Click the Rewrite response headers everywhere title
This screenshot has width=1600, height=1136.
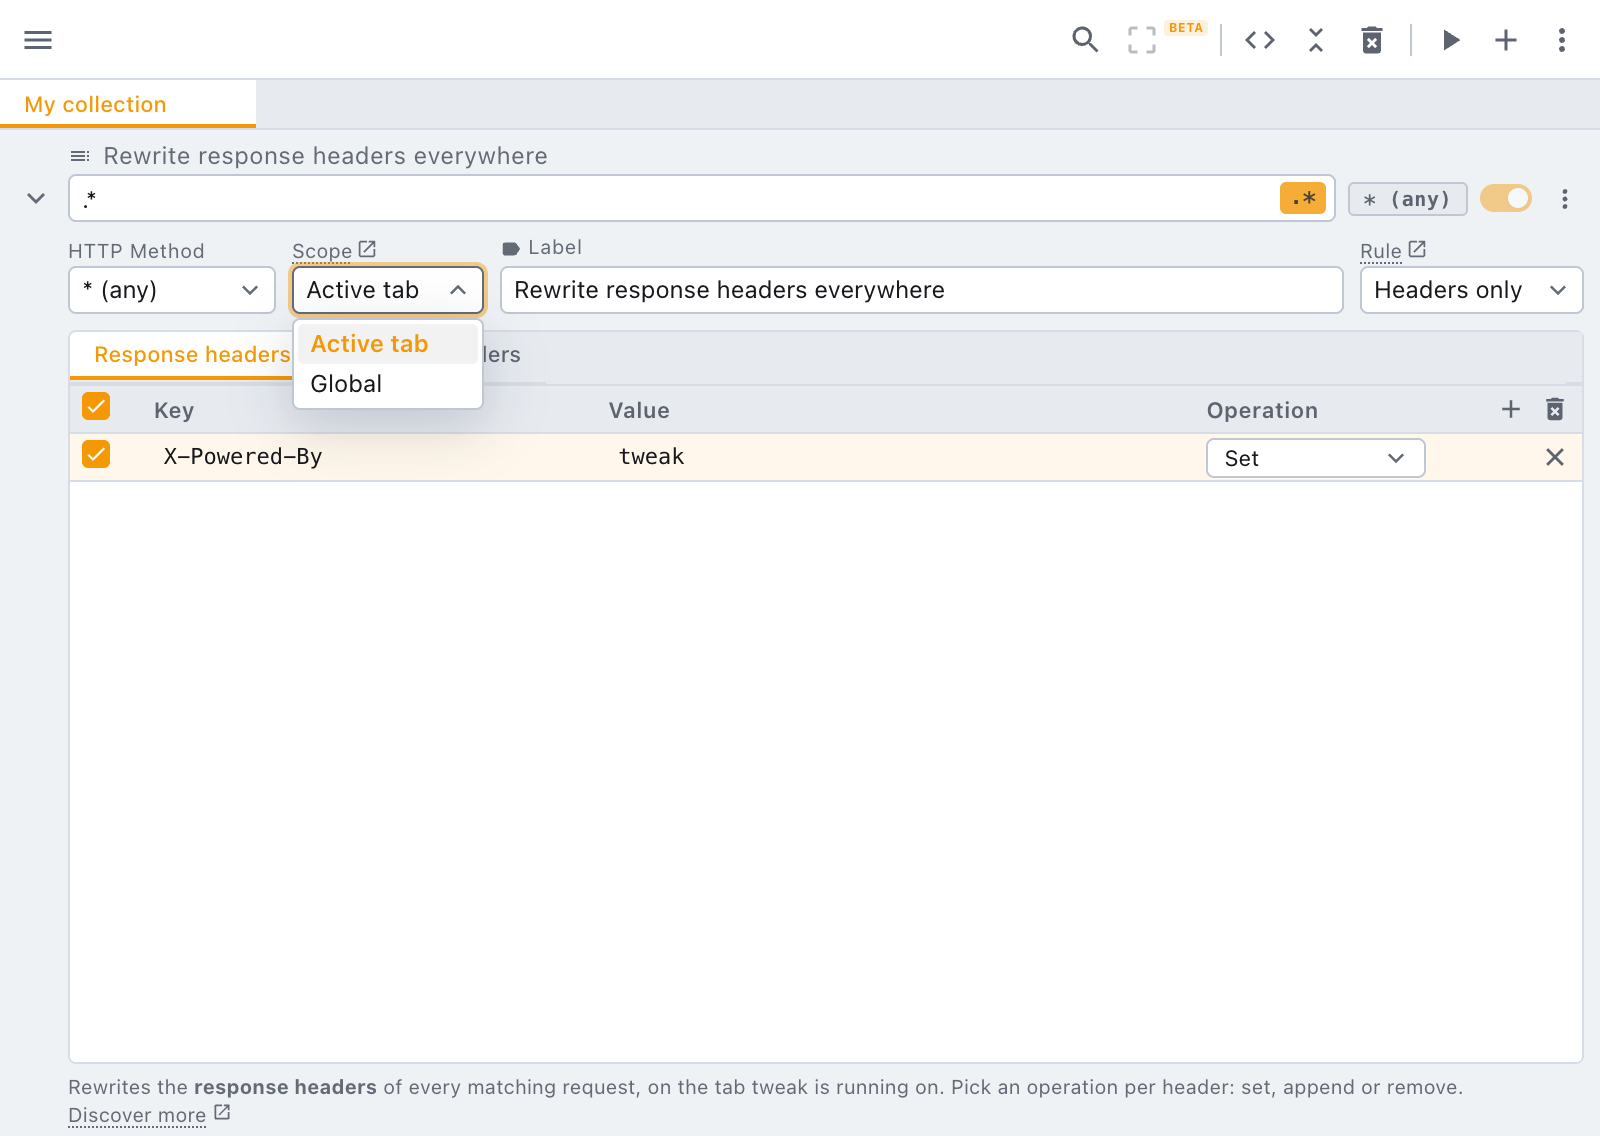(326, 156)
